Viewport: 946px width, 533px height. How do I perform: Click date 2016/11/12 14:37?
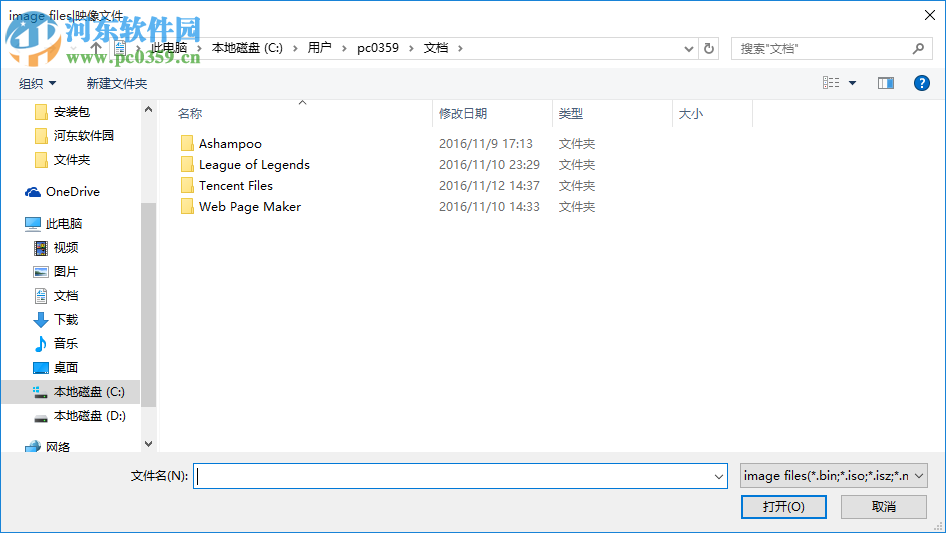tap(489, 185)
